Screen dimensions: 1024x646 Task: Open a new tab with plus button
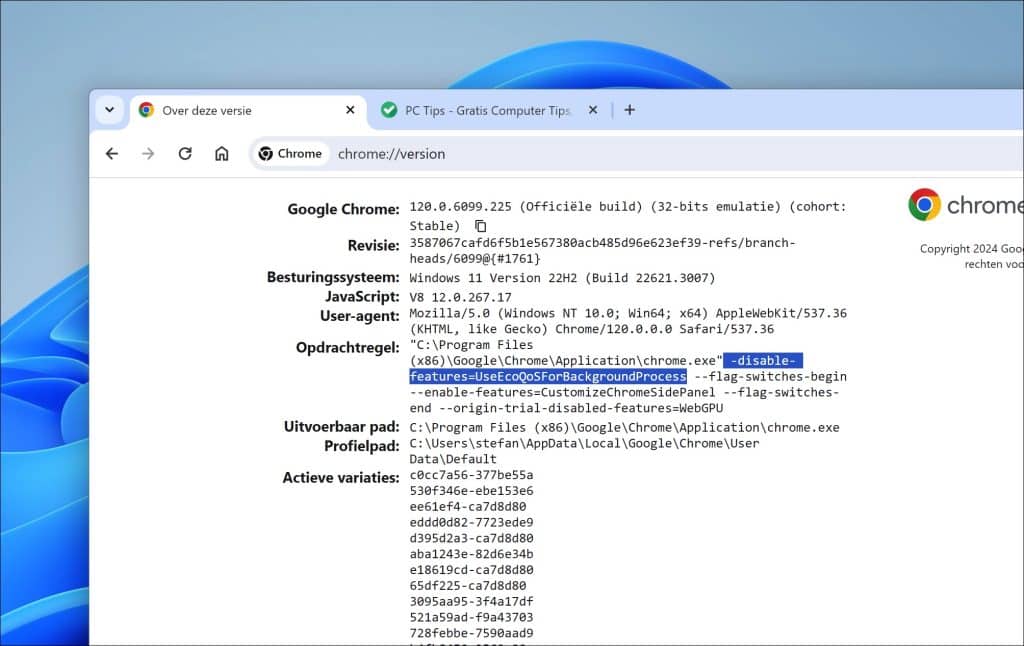pos(630,110)
